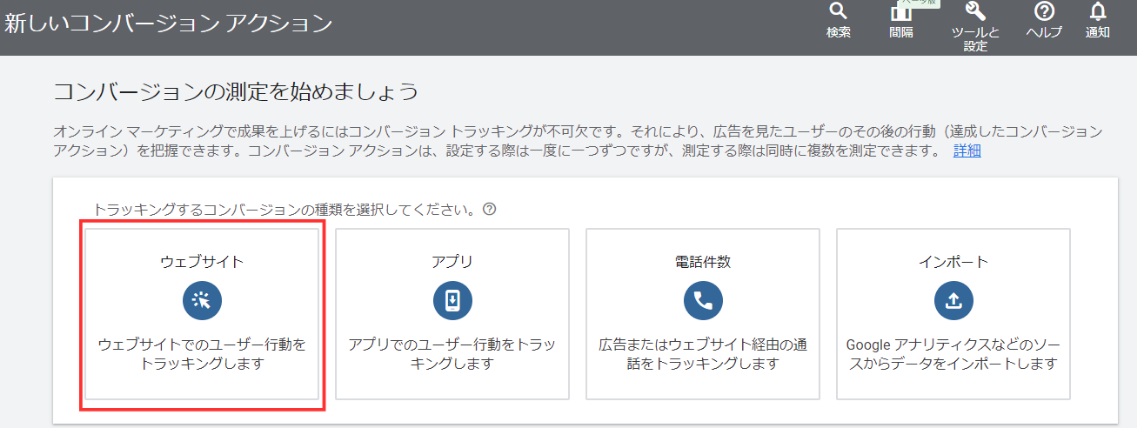
Task: Click the 検索 label in header
Action: pos(838,33)
